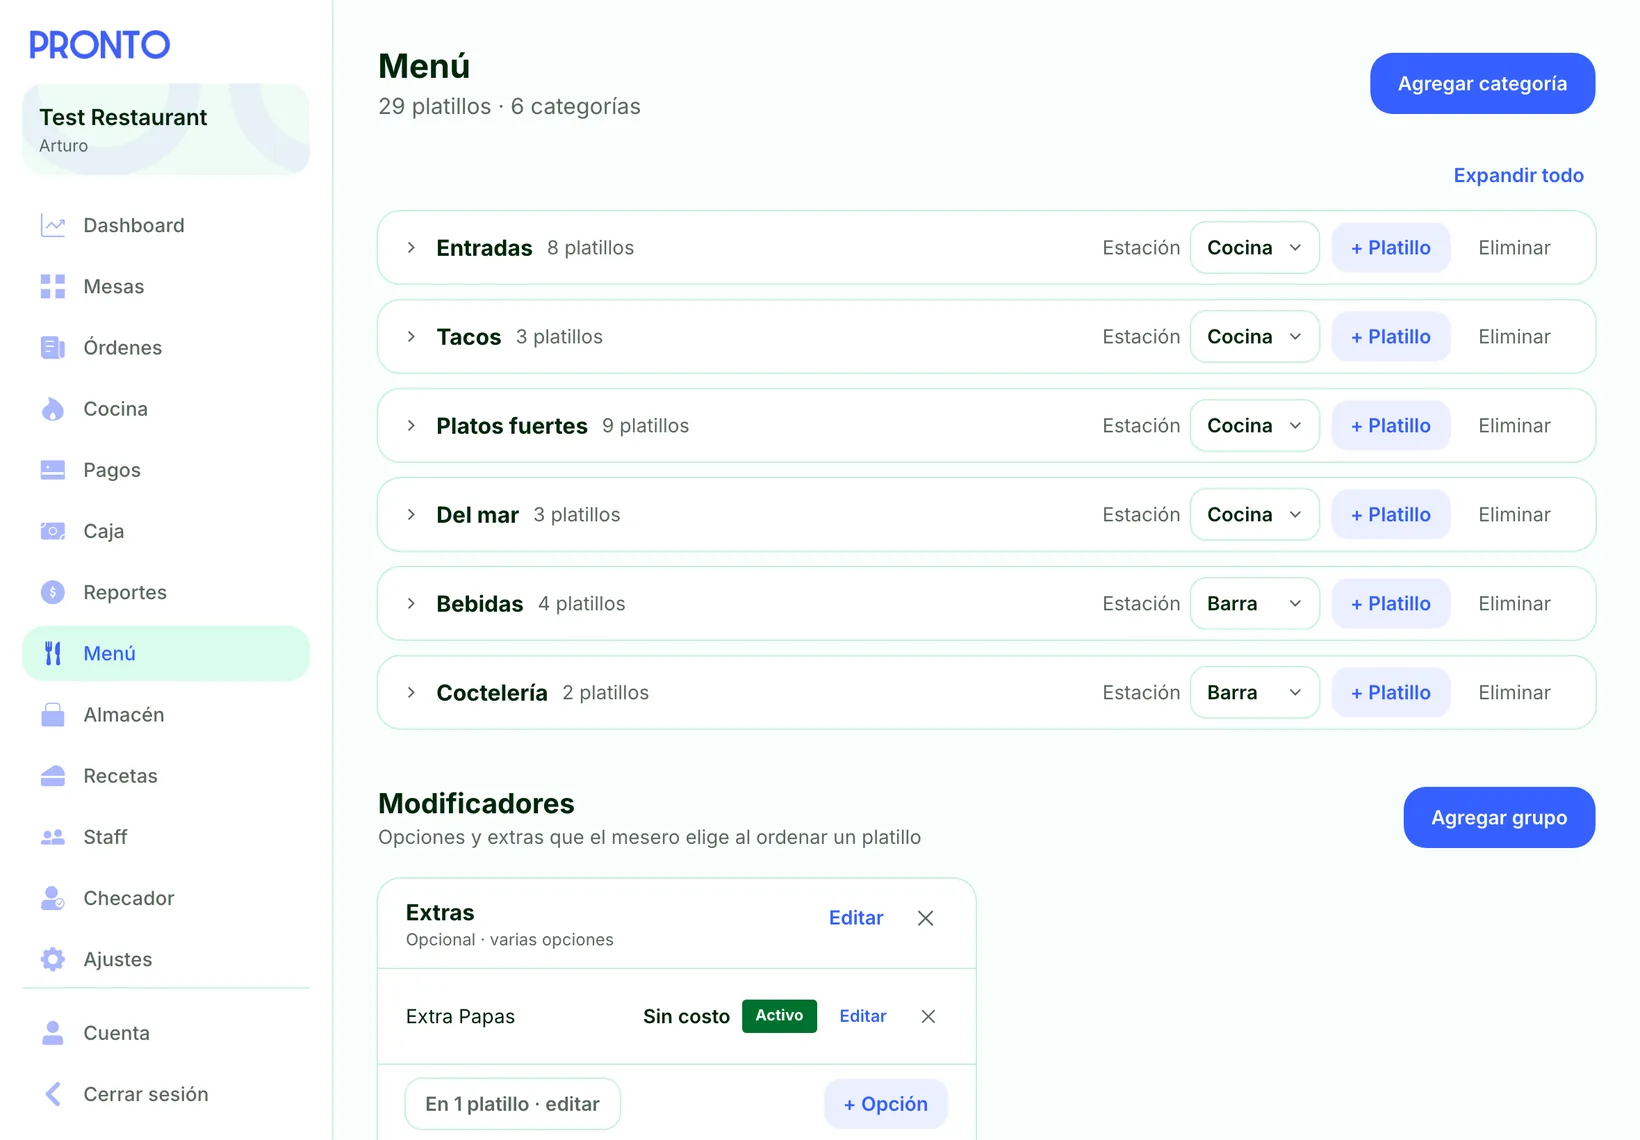Toggle the Activo status badge of Extra Papas
The image size is (1640, 1140).
[779, 1016]
